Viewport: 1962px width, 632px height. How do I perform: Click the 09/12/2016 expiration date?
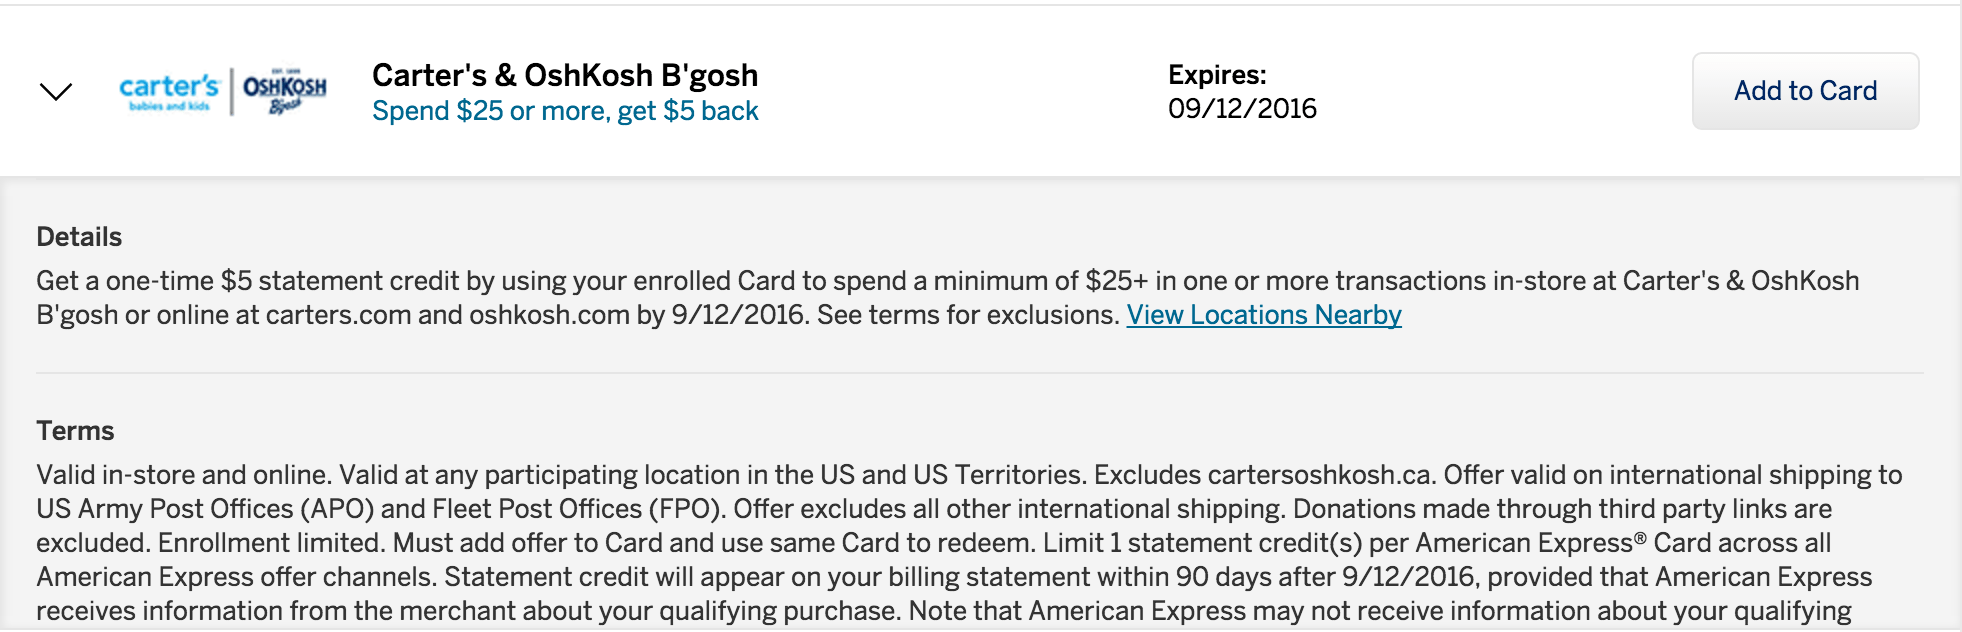pos(1242,108)
